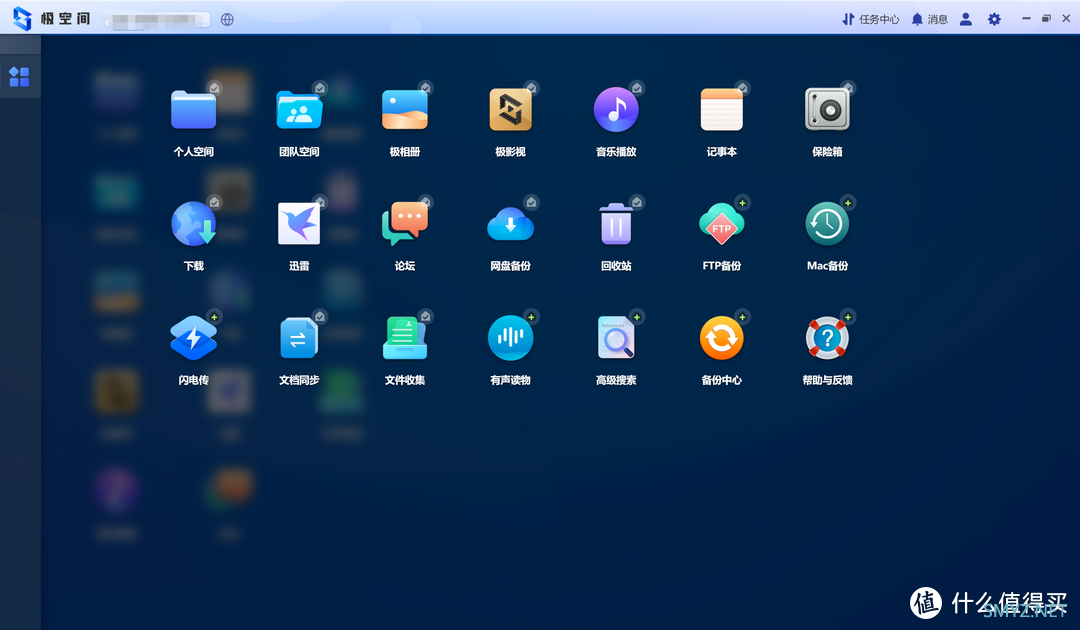The image size is (1080, 630).
Task: Toggle the check badge on 网盘备份
Action: 531,202
